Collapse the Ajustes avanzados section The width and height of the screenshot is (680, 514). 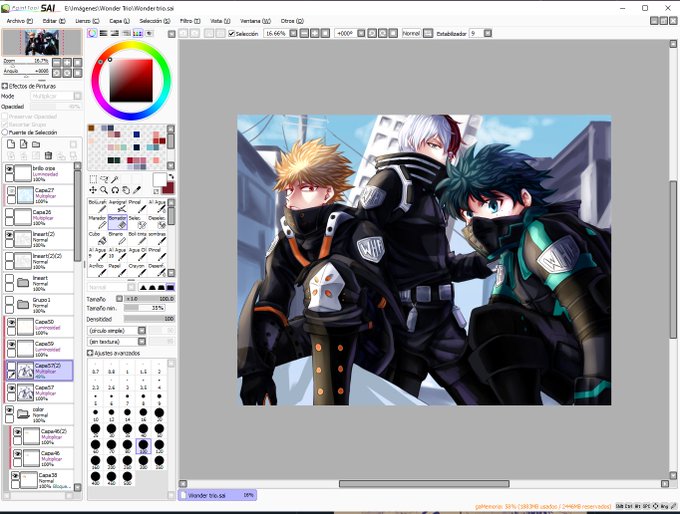90,353
